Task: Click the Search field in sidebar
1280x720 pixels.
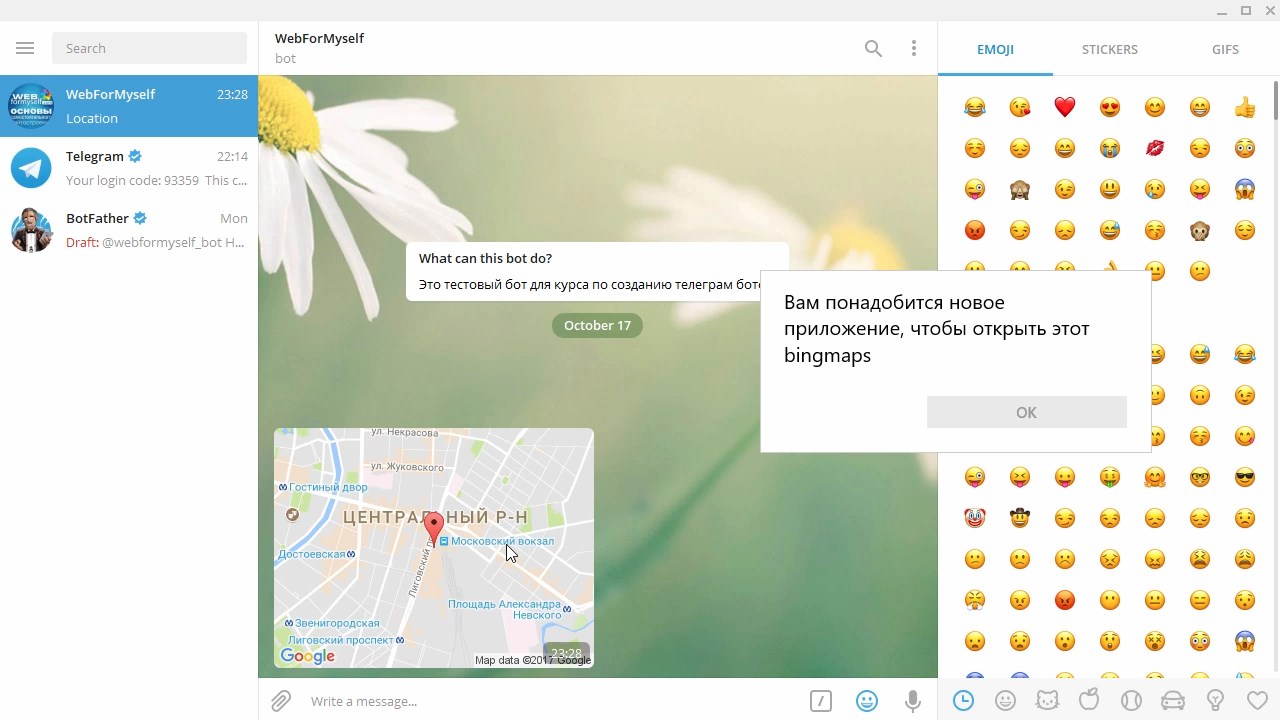Action: (149, 48)
